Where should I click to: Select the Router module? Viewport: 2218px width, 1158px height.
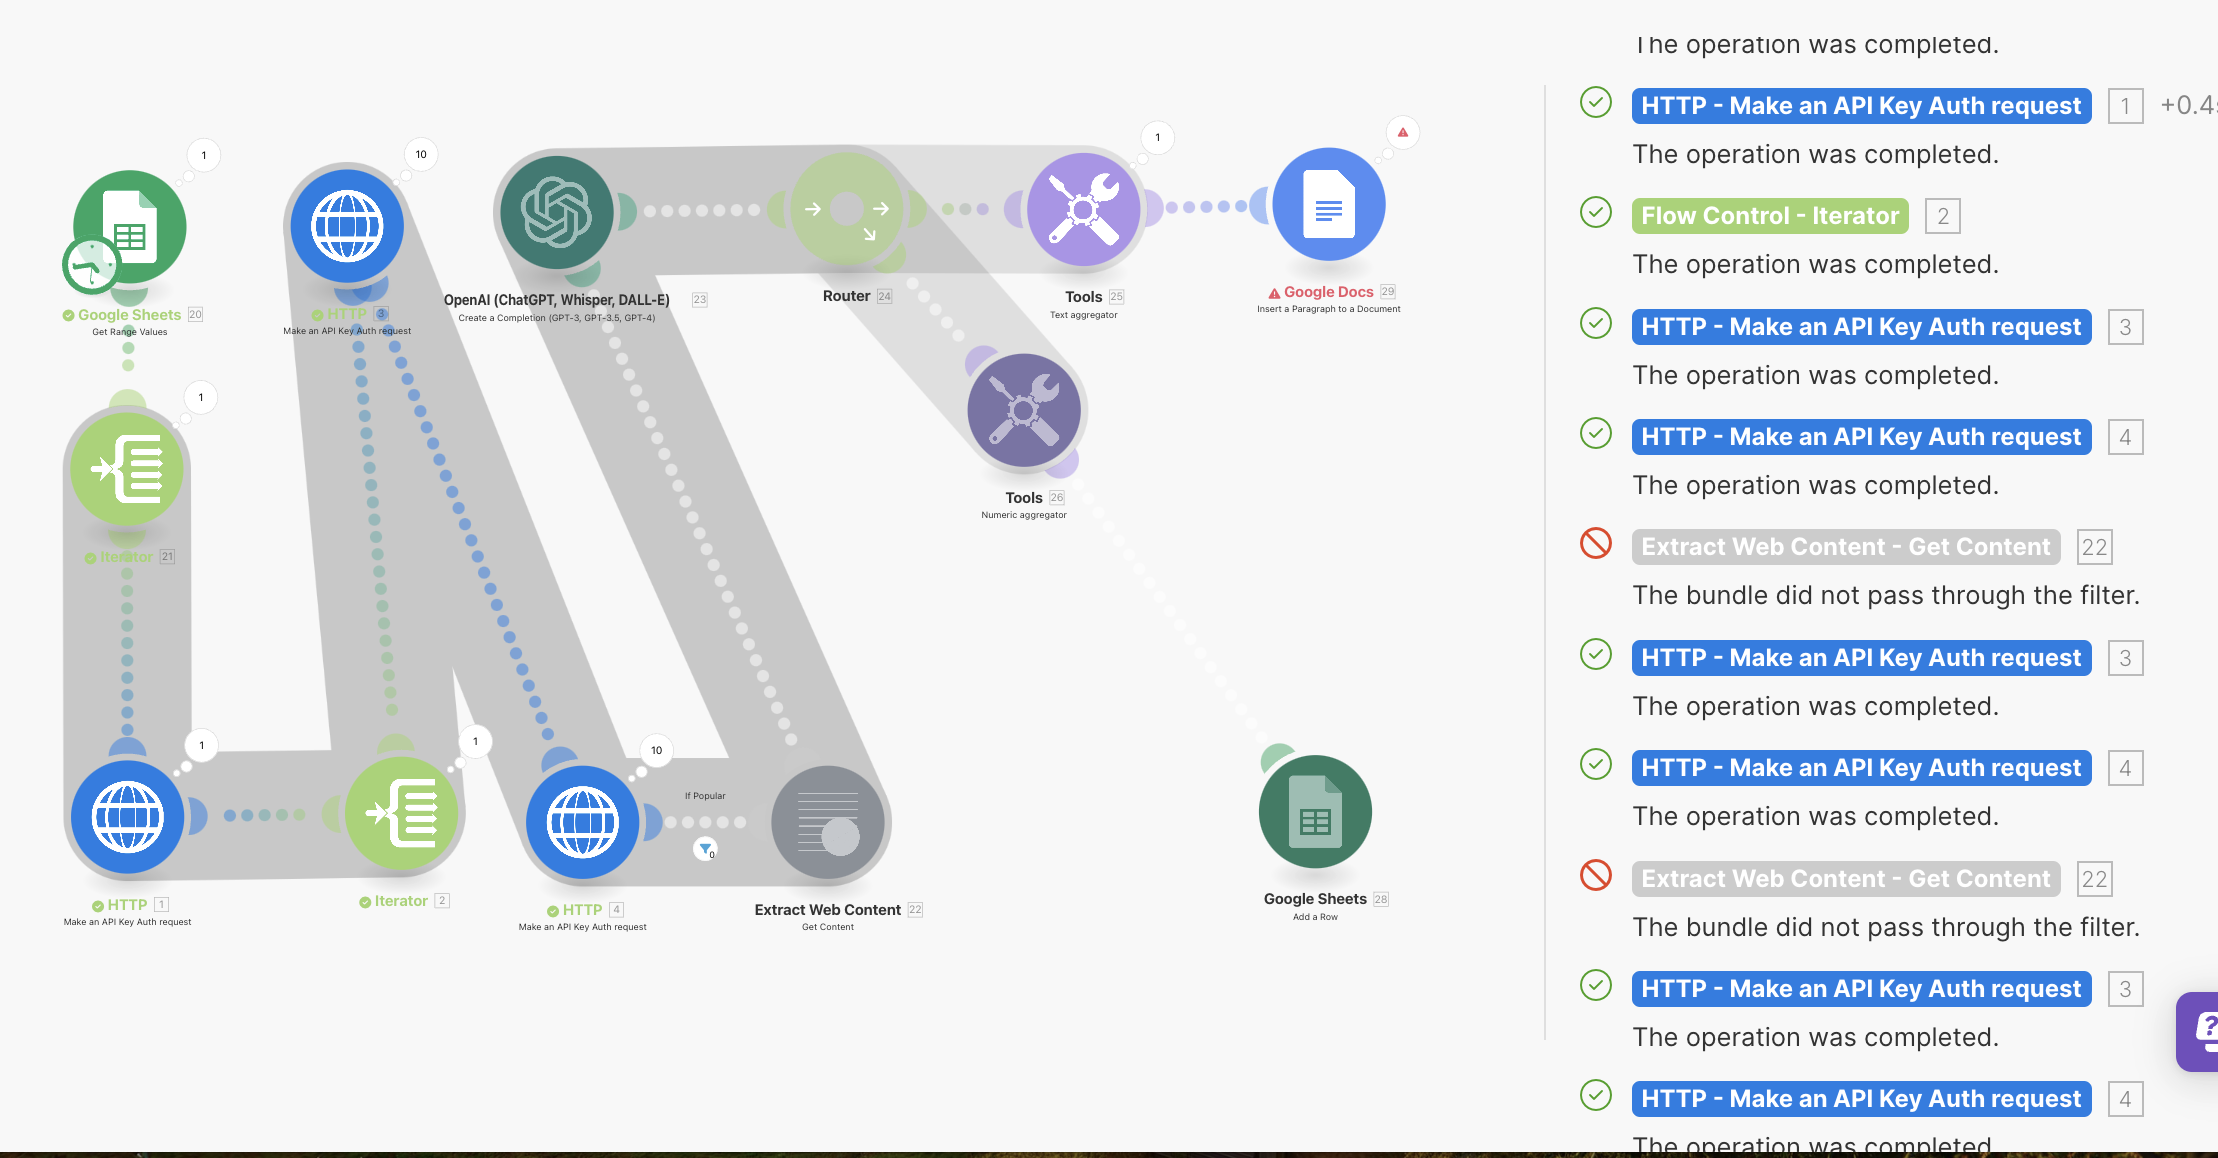(847, 209)
